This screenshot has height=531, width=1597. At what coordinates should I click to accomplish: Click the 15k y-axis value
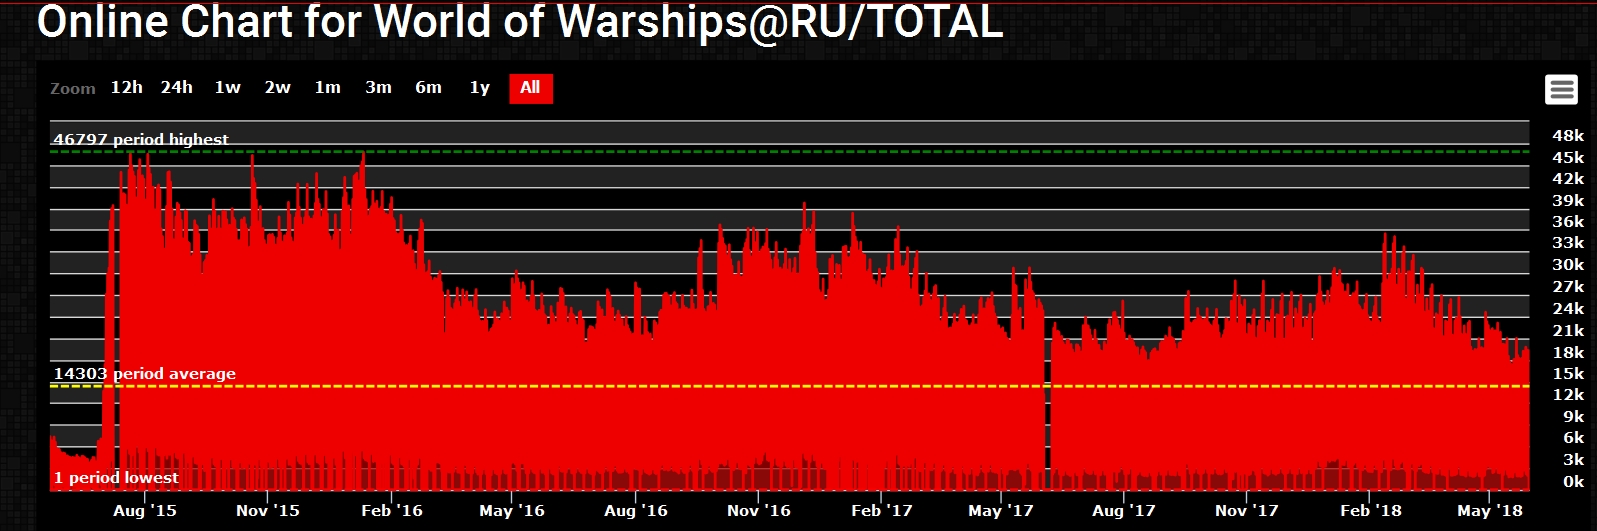(1568, 374)
